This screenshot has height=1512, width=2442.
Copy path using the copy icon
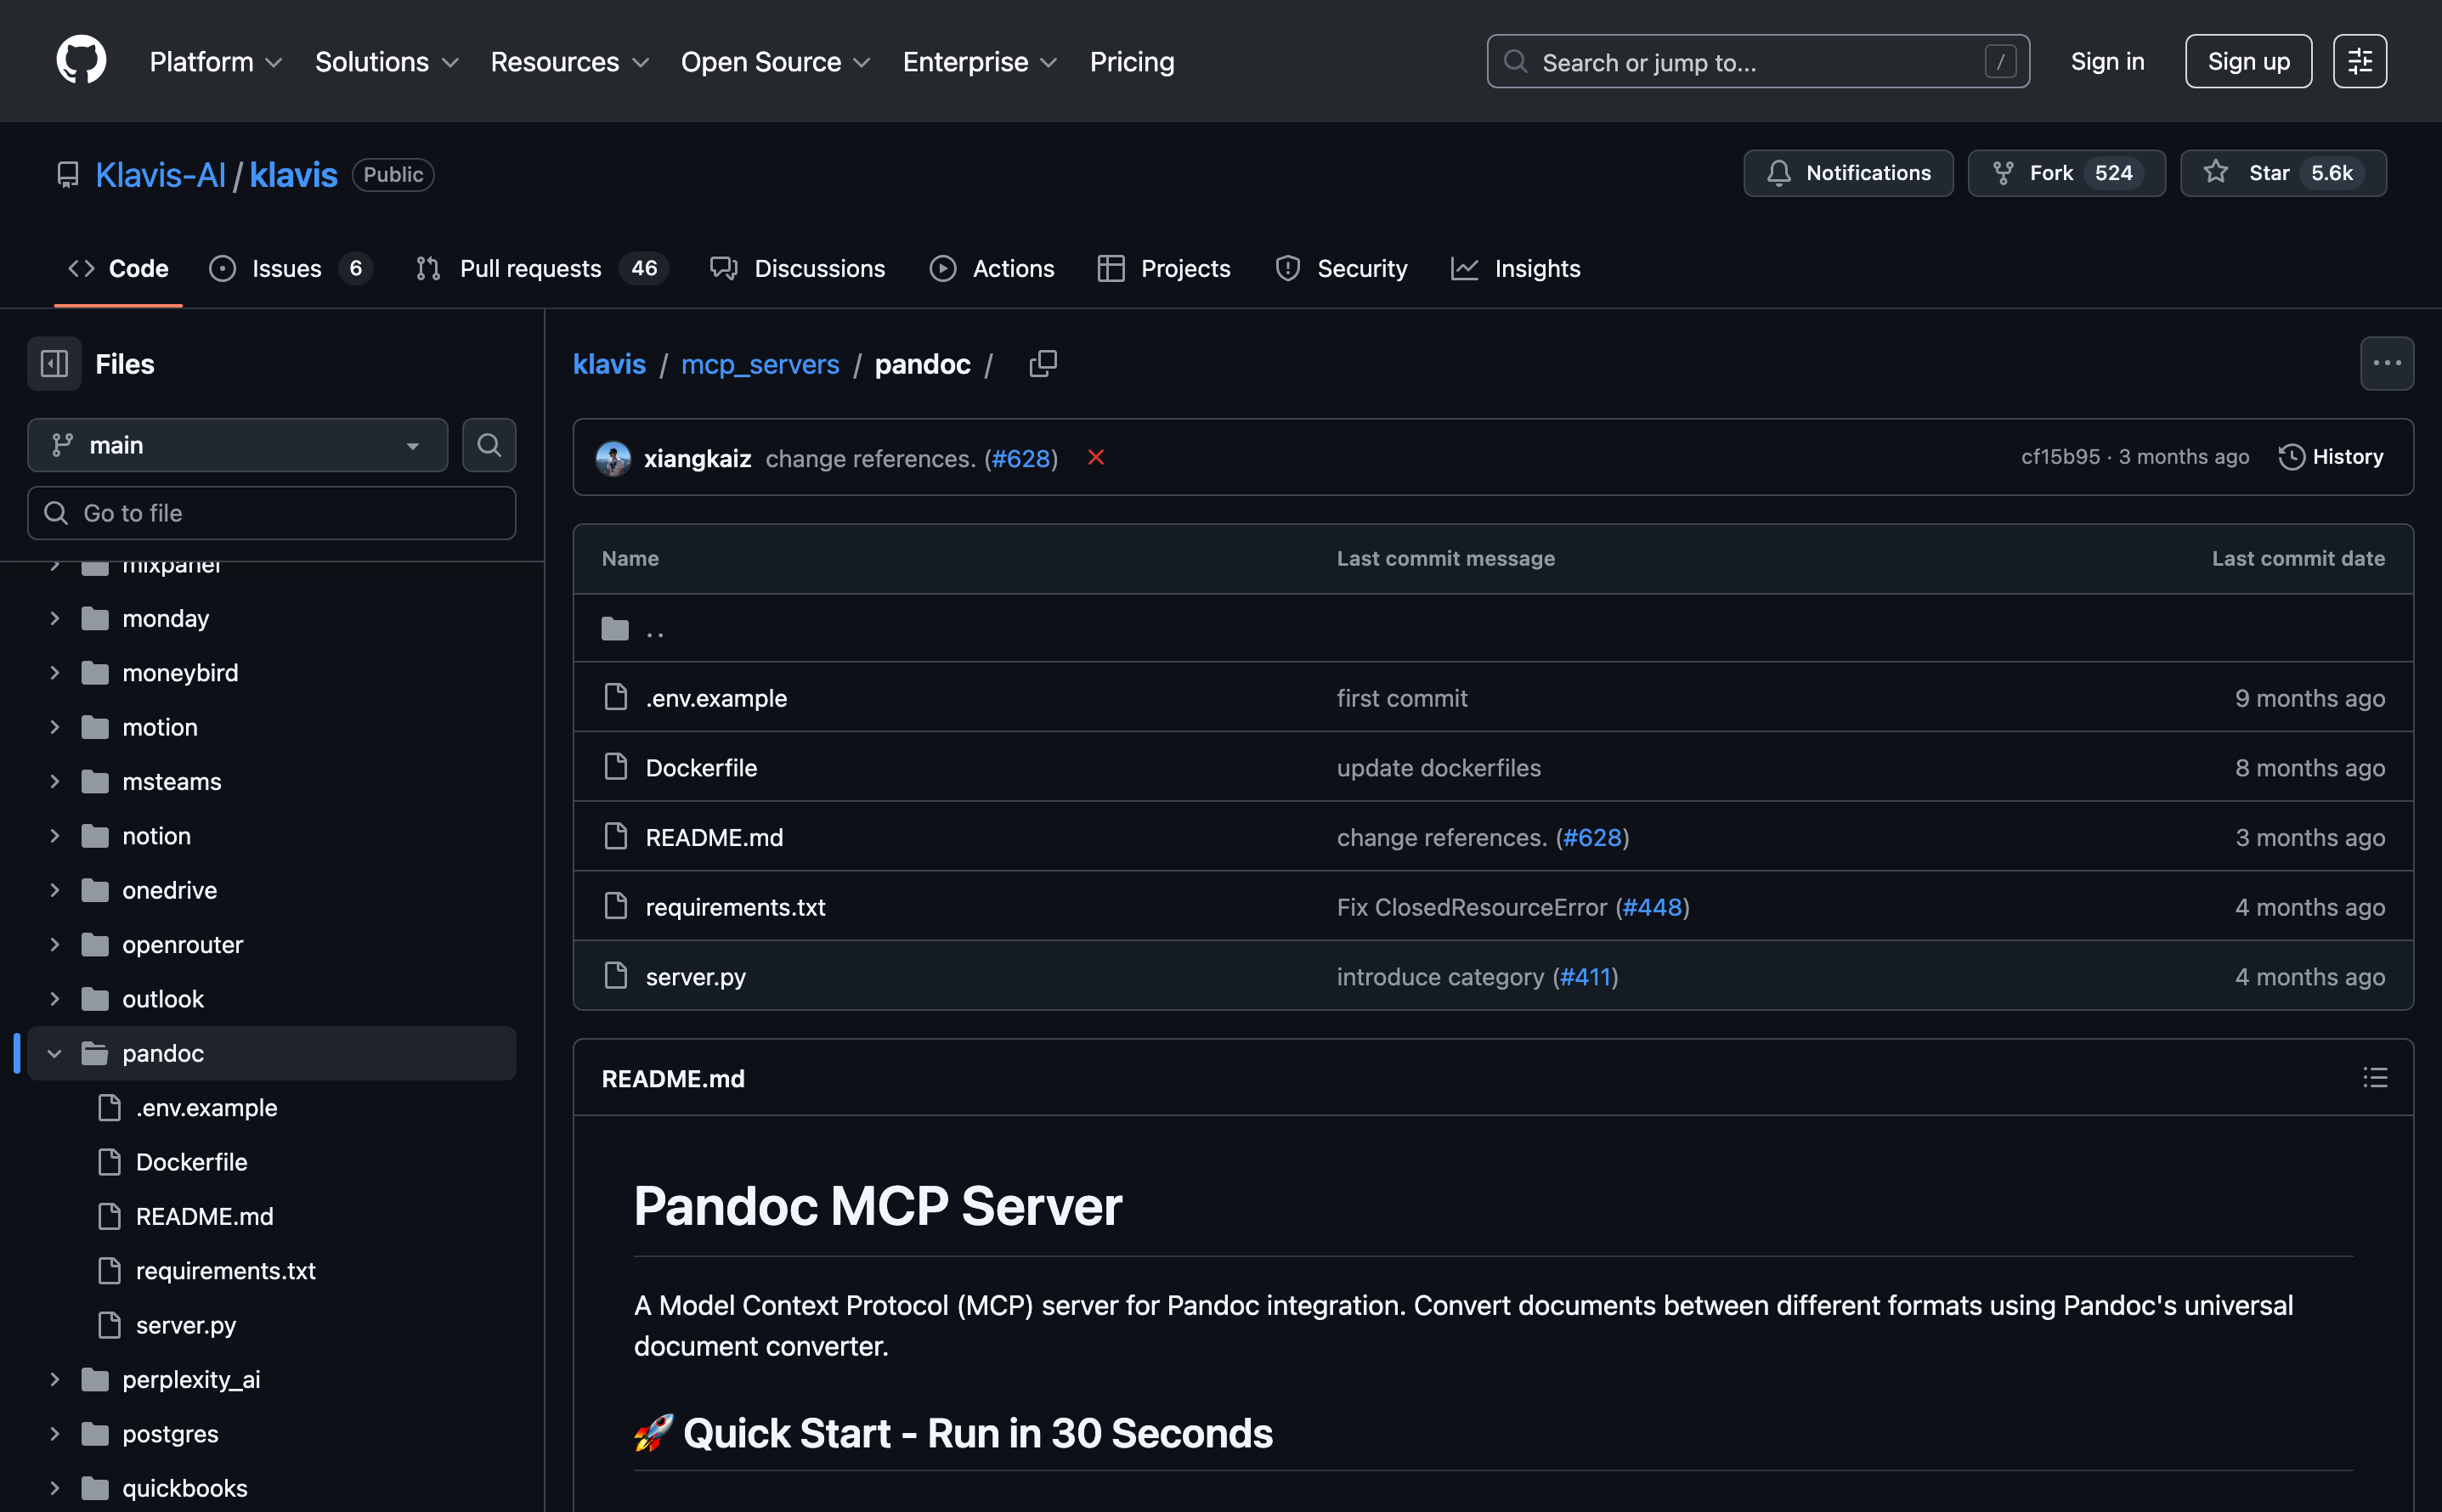pyautogui.click(x=1042, y=364)
